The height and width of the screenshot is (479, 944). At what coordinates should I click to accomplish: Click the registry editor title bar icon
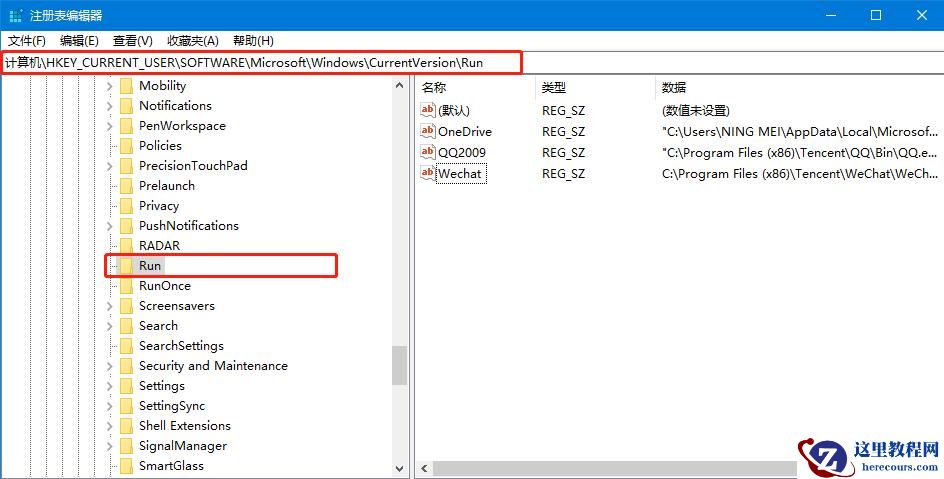click(x=16, y=16)
